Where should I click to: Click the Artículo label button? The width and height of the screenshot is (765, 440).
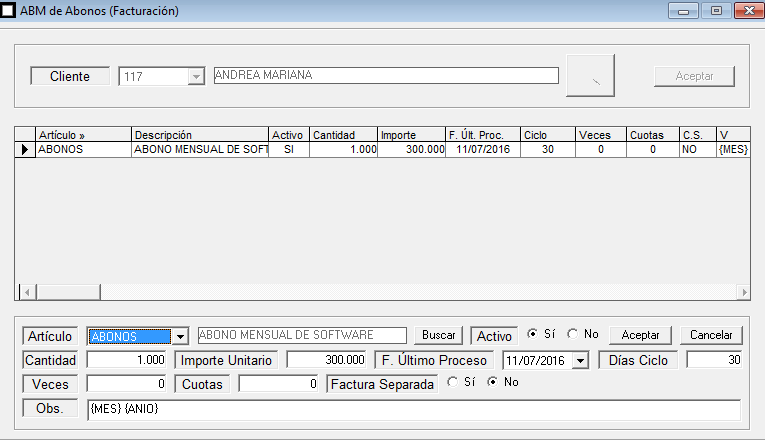point(50,336)
